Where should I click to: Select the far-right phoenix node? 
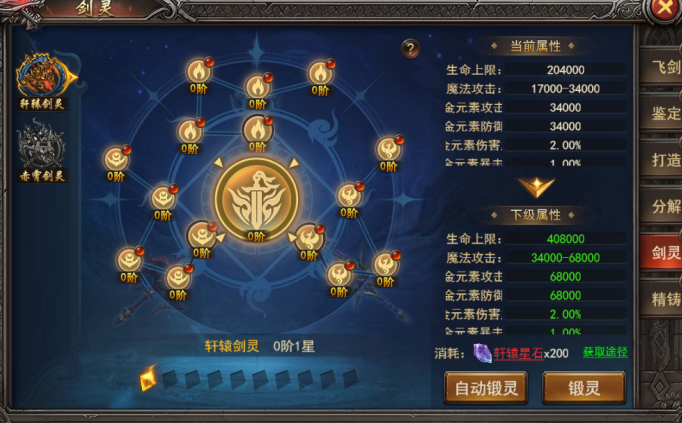[389, 150]
